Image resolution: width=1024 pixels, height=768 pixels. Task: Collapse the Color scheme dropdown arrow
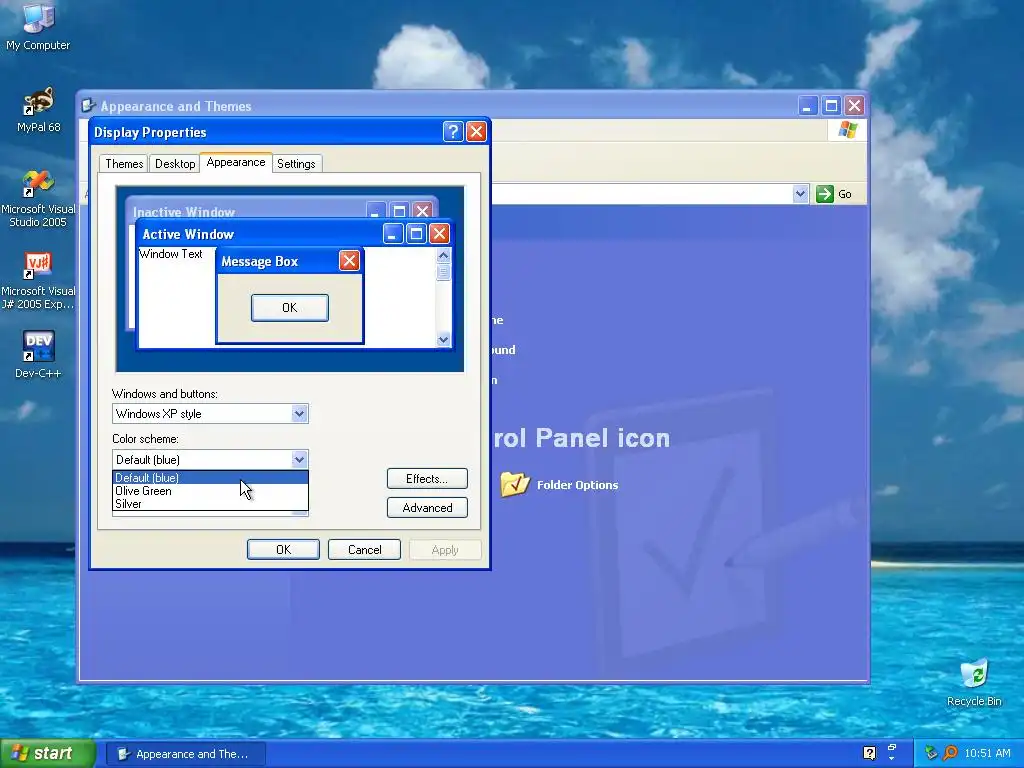point(299,459)
